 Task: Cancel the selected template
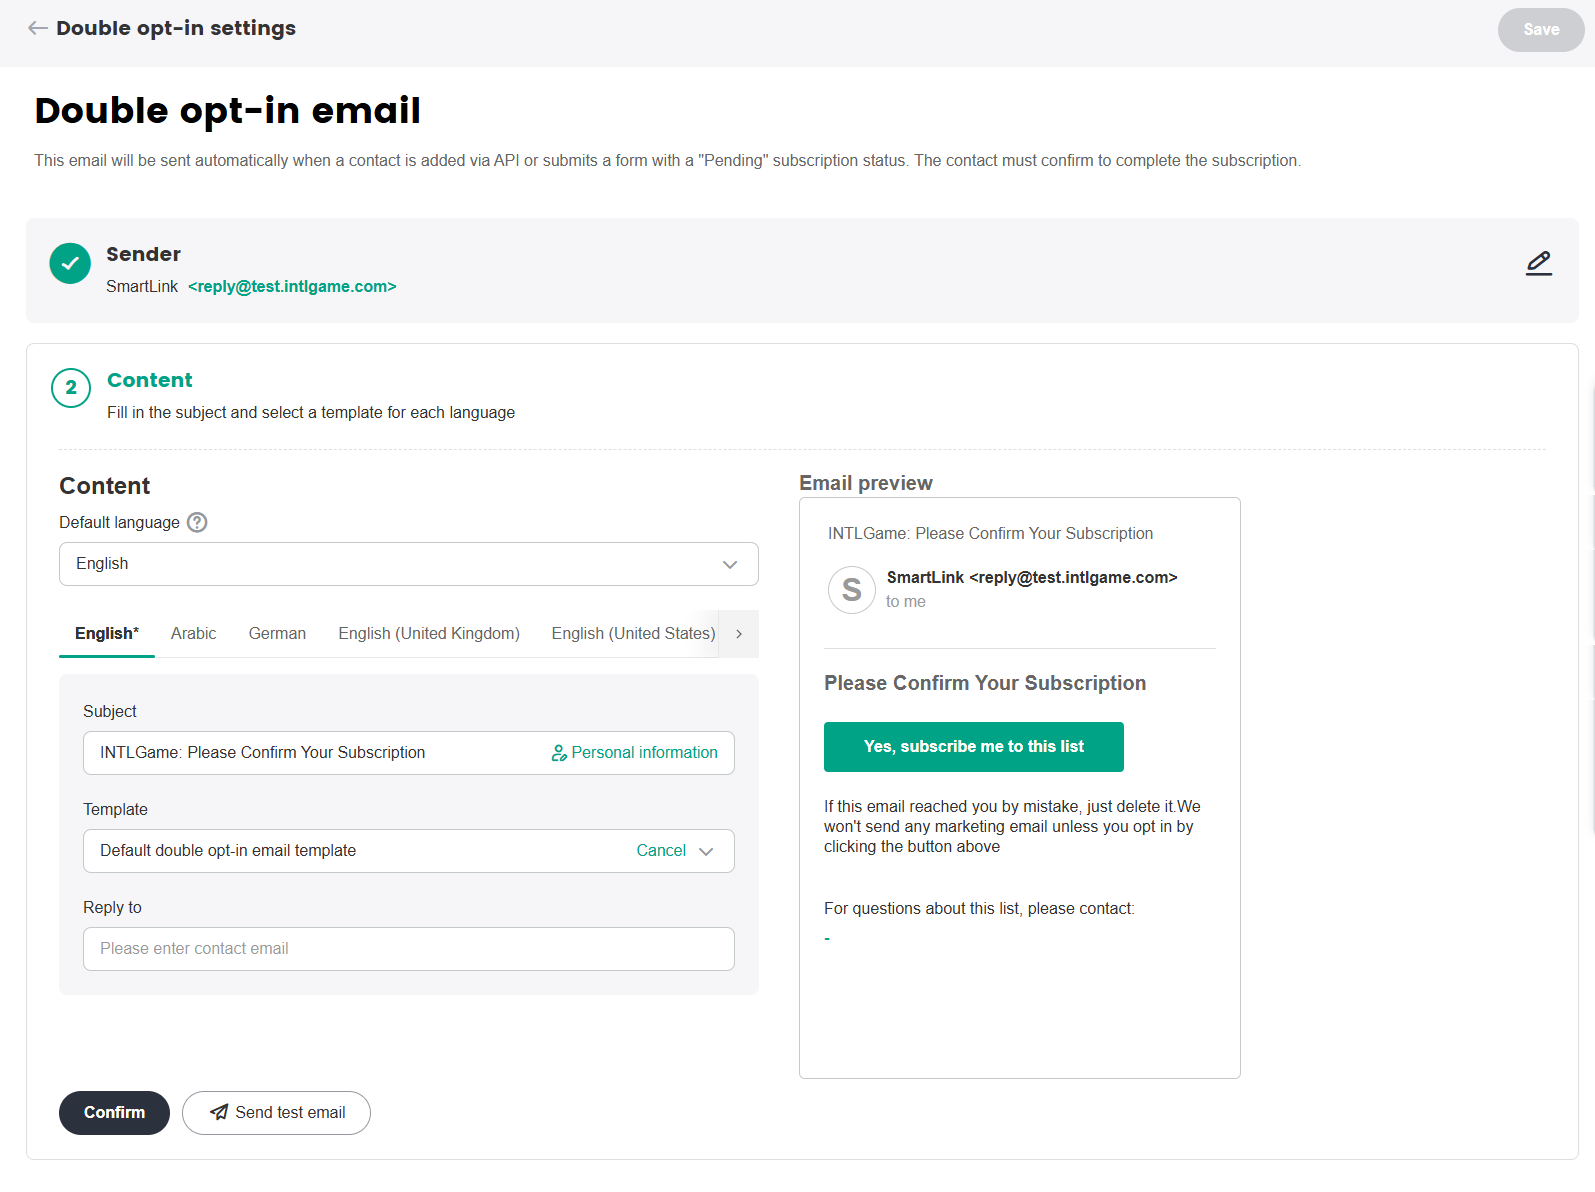pyautogui.click(x=661, y=851)
